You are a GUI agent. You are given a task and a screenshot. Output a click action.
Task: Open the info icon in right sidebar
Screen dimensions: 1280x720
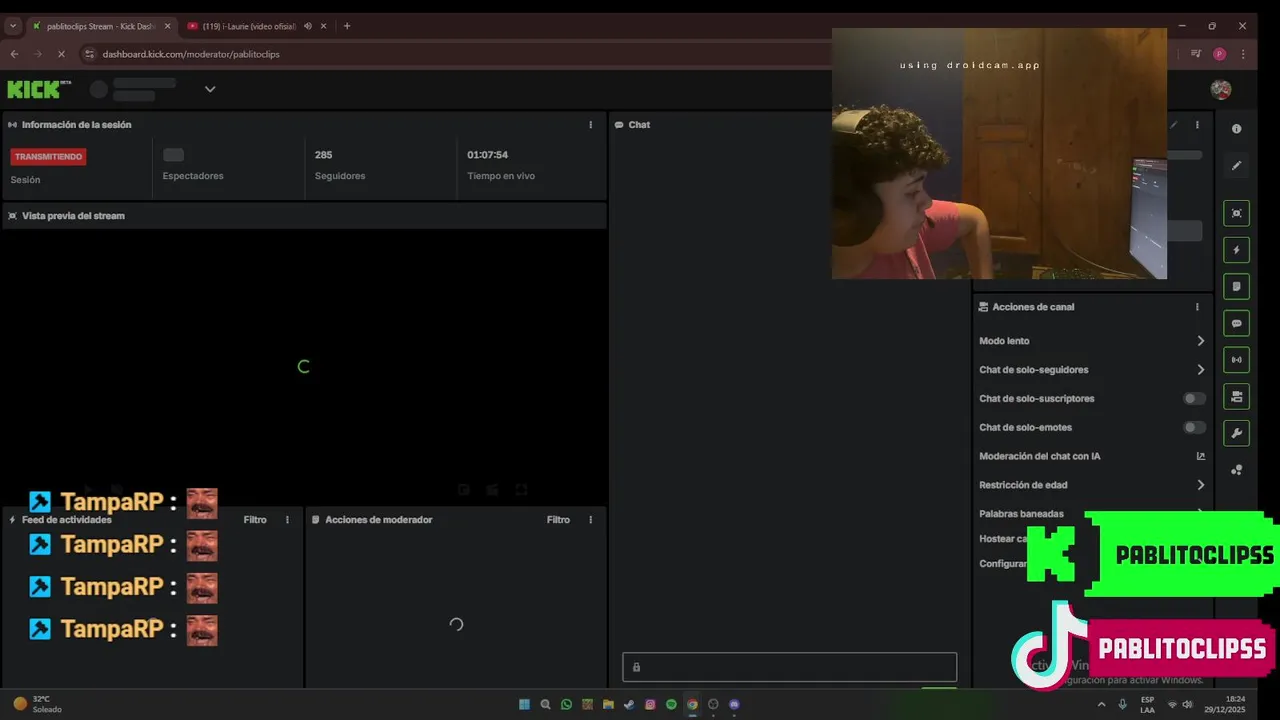(1237, 129)
